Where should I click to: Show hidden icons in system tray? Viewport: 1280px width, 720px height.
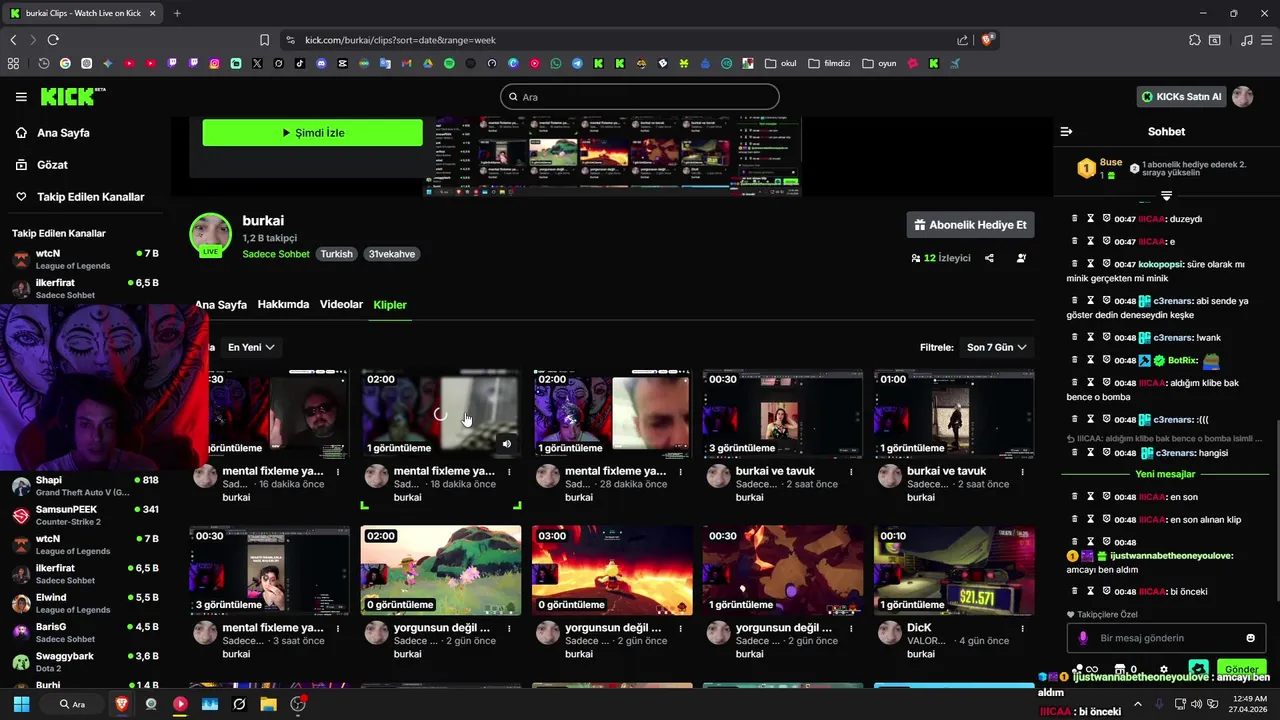point(1138,704)
